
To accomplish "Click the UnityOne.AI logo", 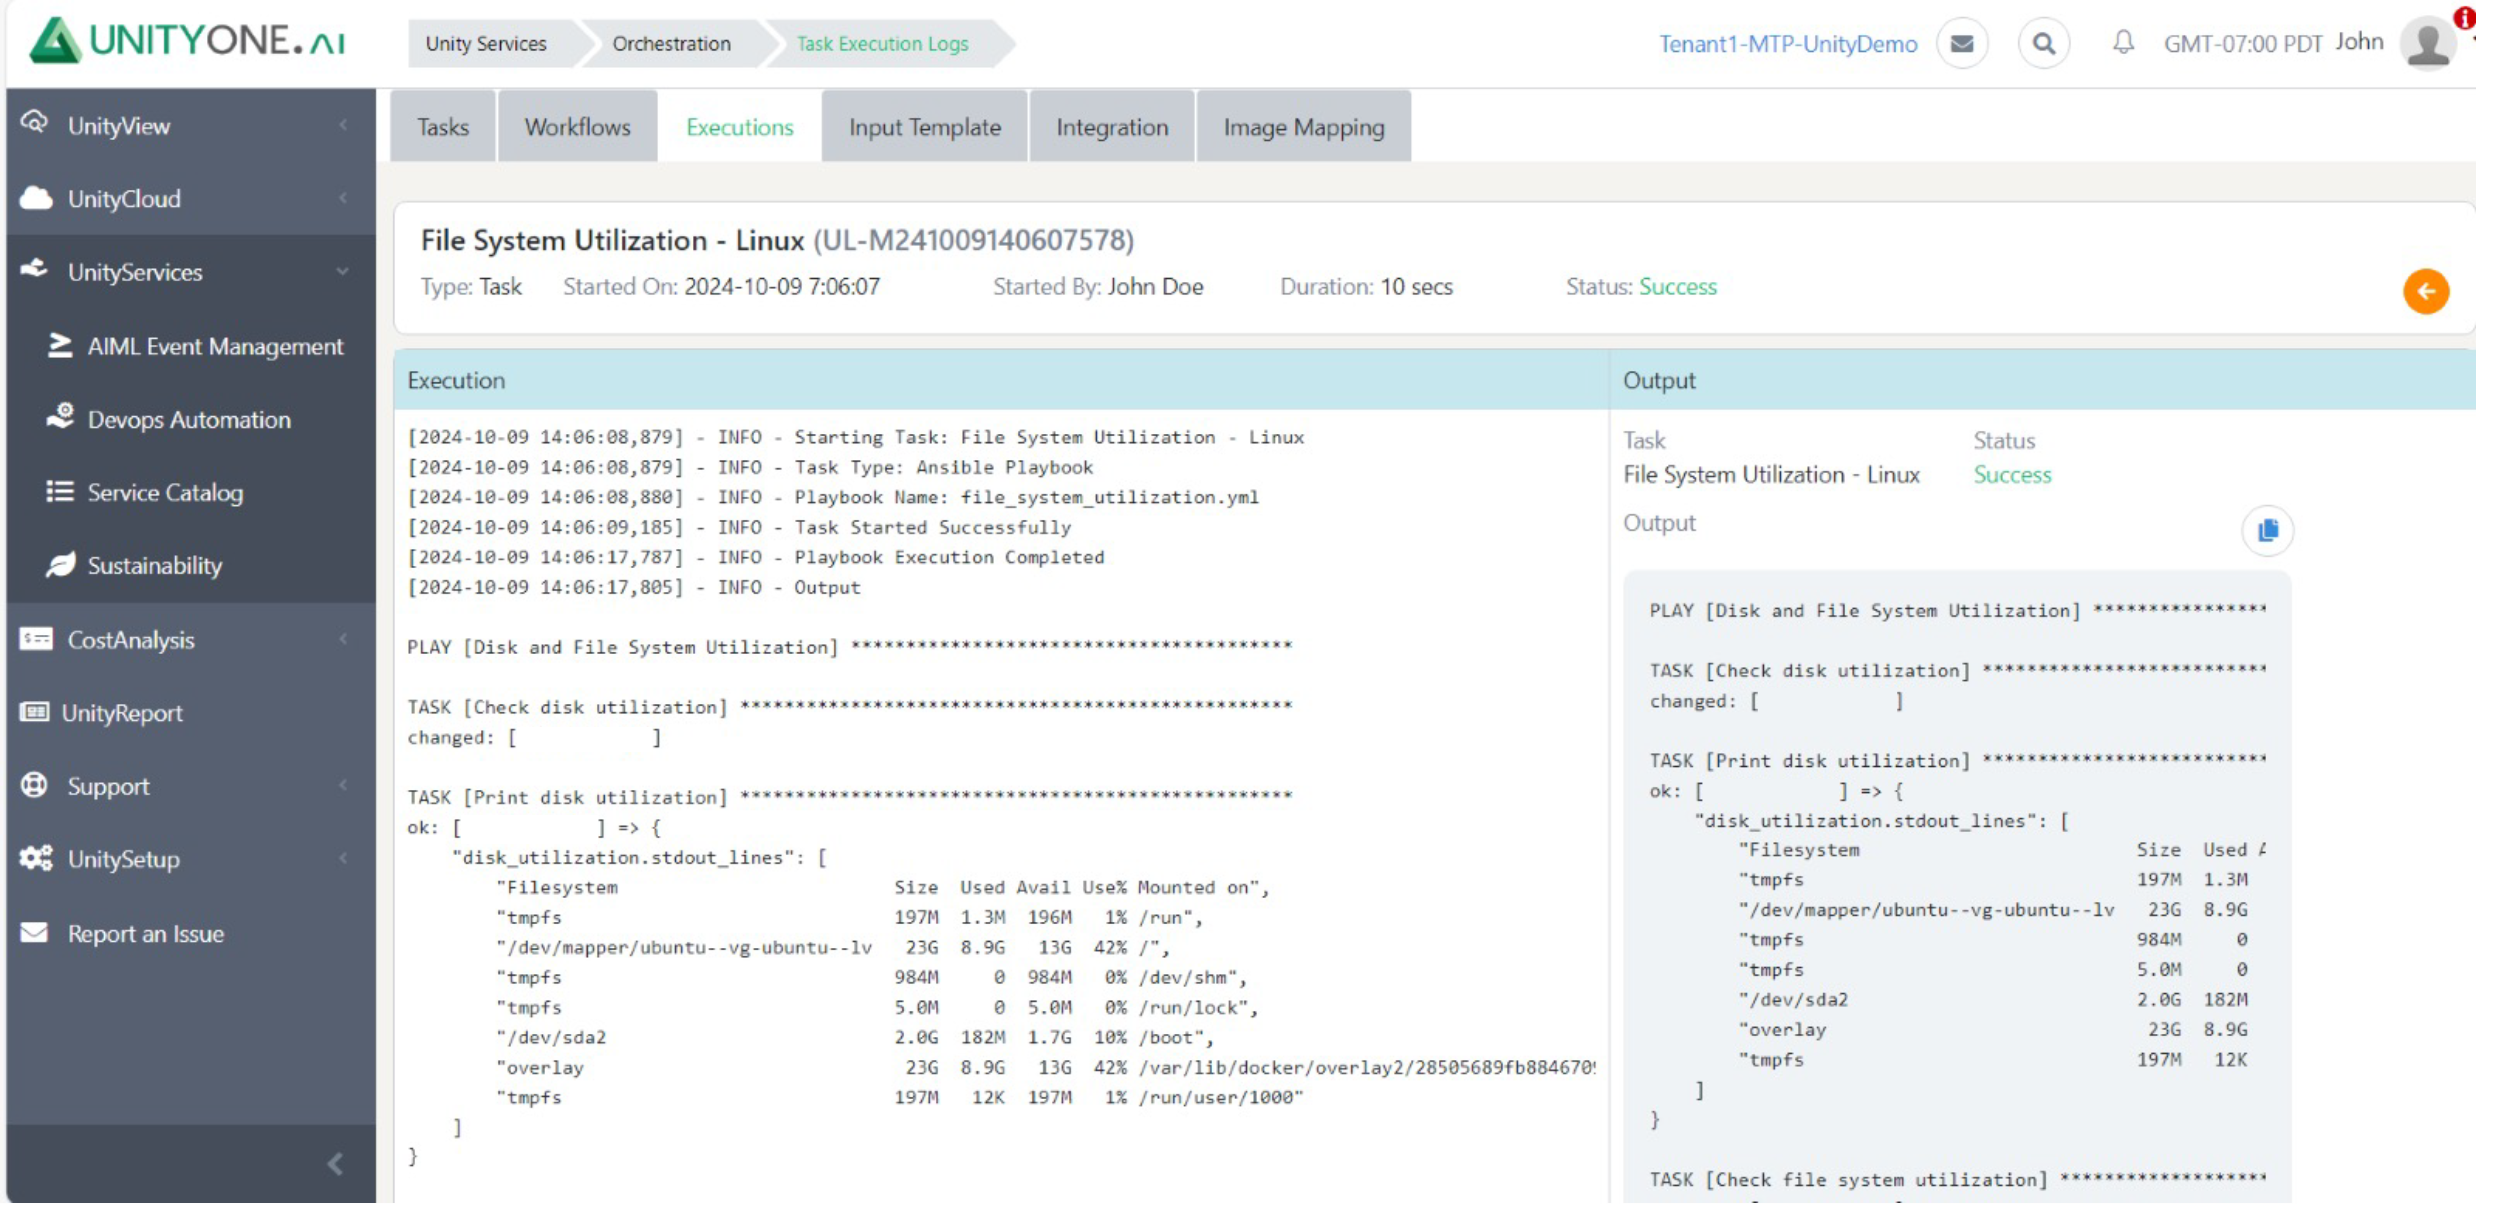I will pyautogui.click(x=187, y=41).
